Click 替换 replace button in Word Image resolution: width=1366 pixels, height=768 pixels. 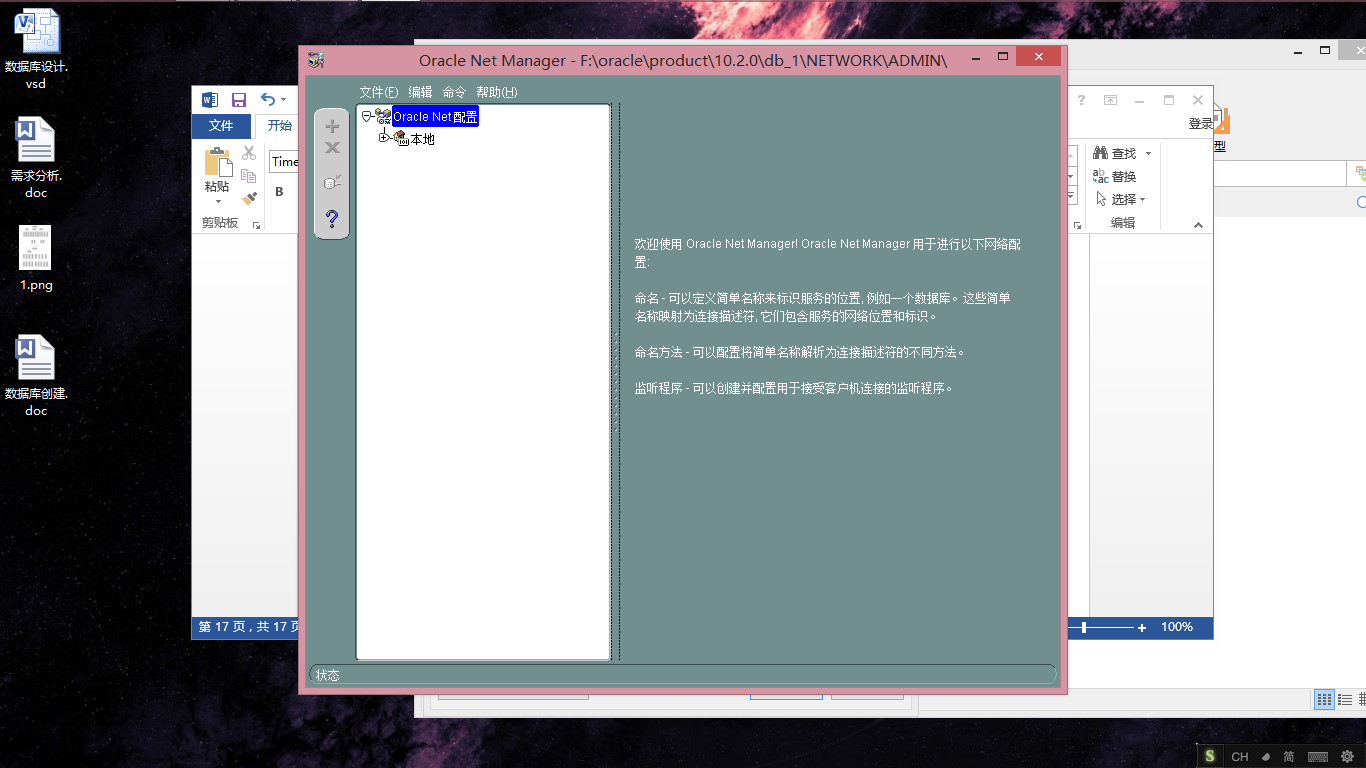click(1114, 176)
